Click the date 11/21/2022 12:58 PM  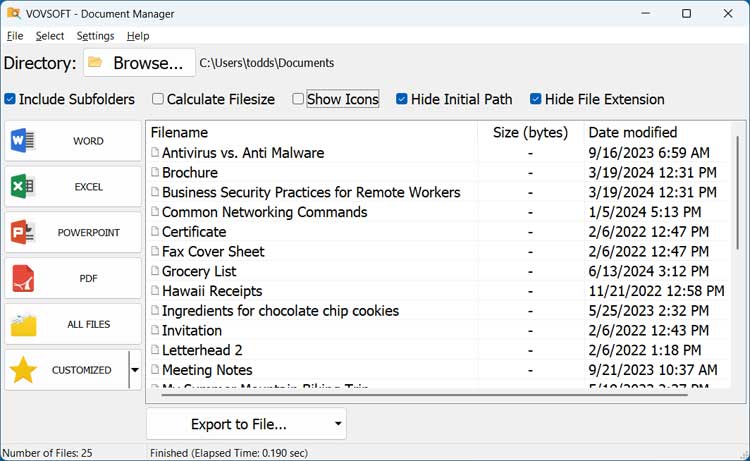pyautogui.click(x=657, y=291)
